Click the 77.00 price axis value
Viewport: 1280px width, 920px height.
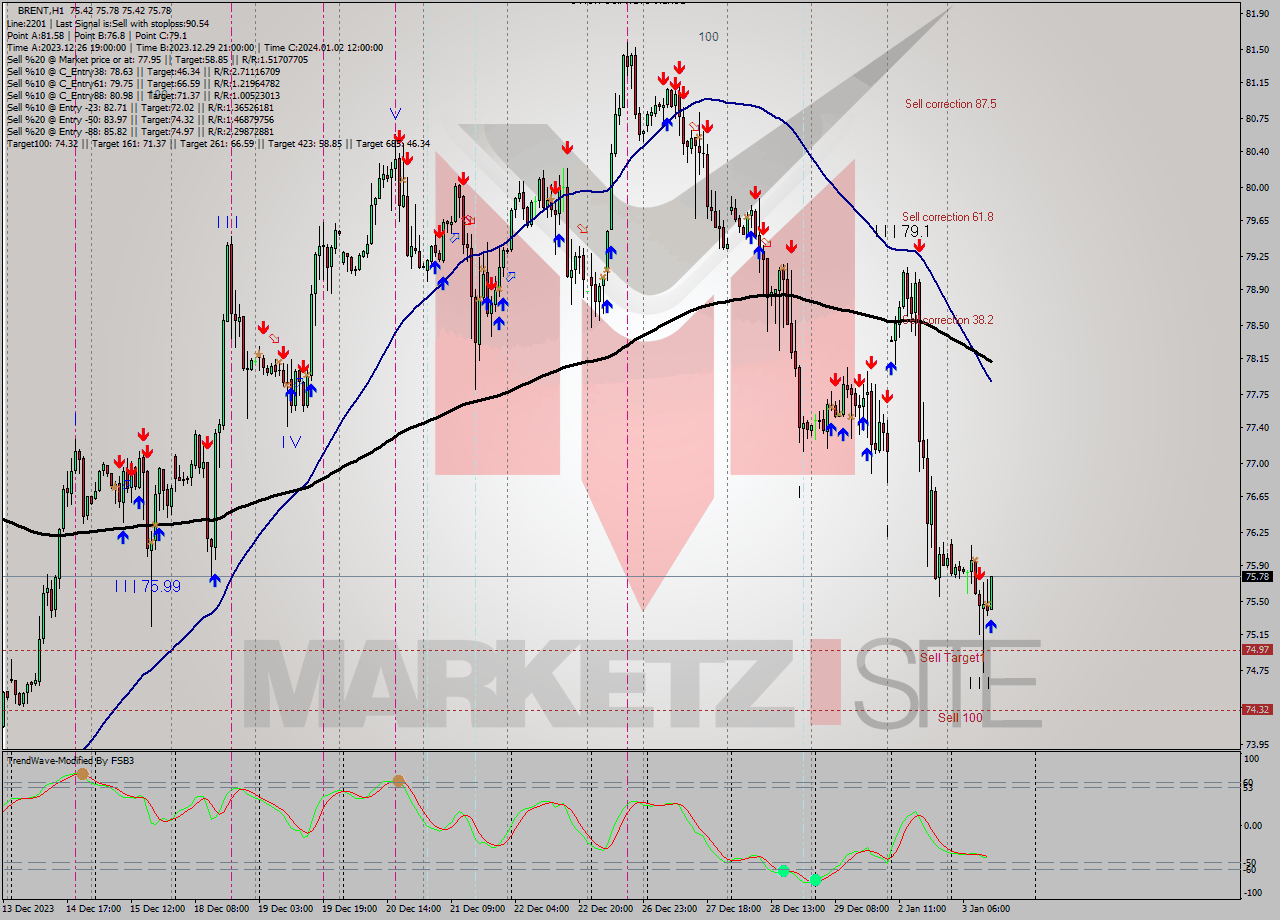[1257, 464]
